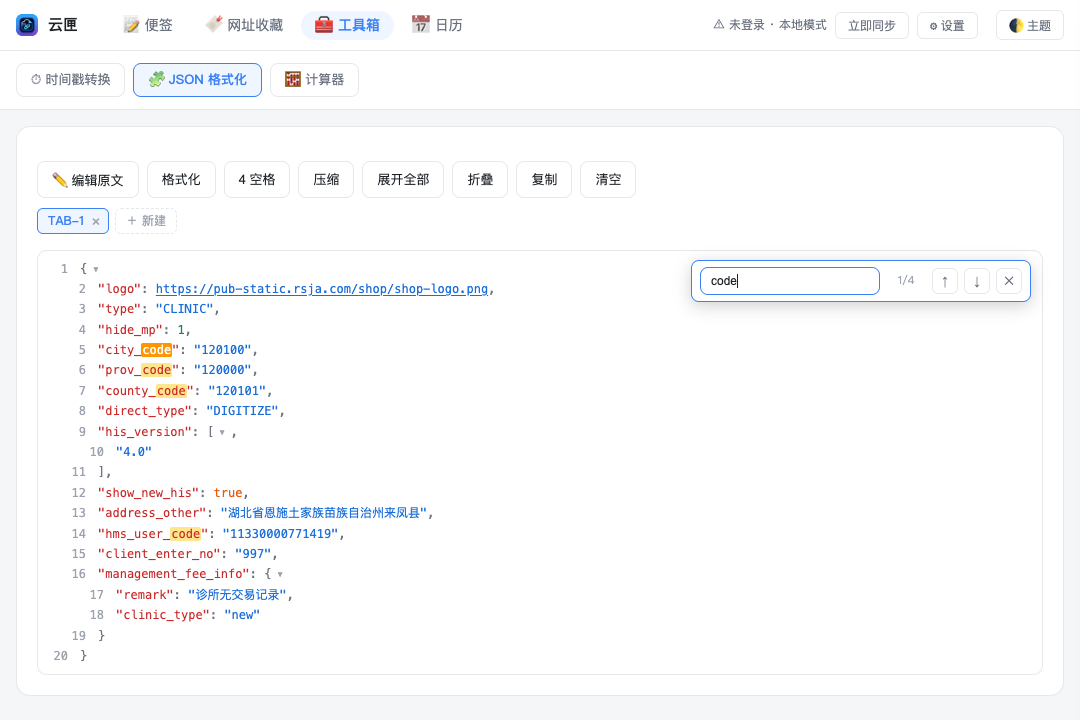1080x720 pixels.
Task: Click 展开全部 to expand all nodes
Action: click(x=403, y=180)
